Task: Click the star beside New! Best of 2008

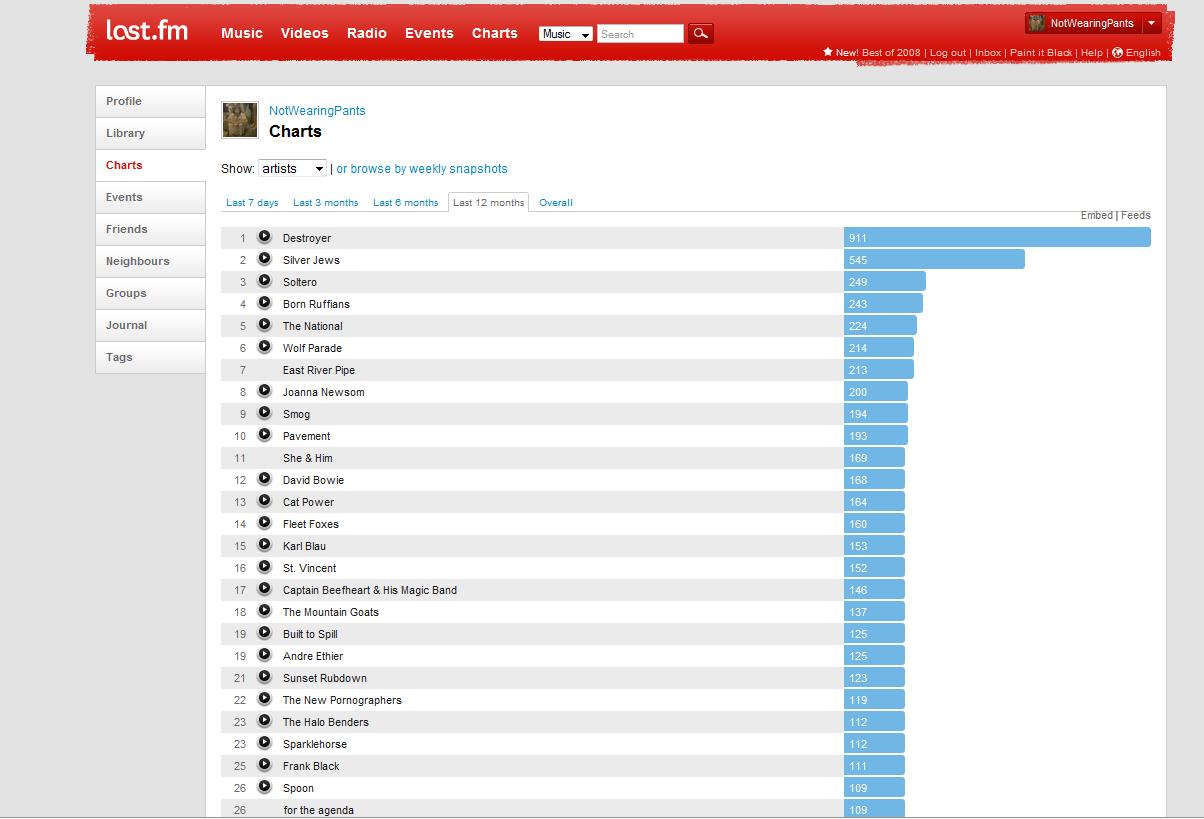Action: pos(827,52)
